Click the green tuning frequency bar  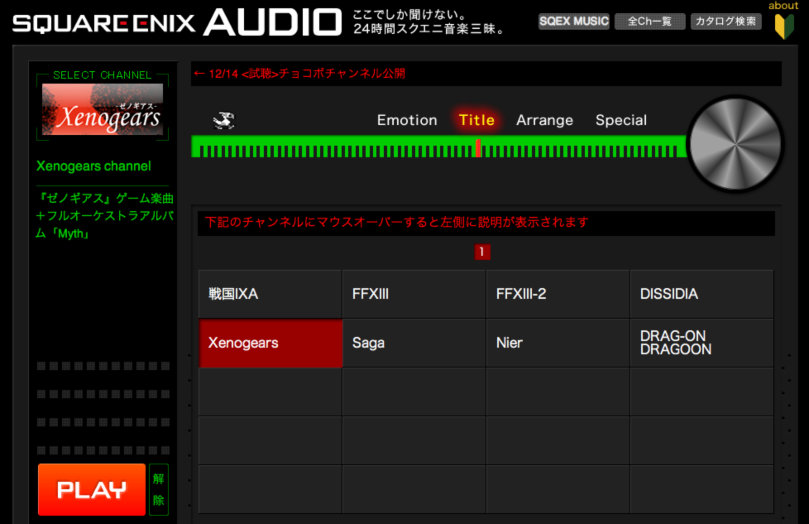pyautogui.click(x=439, y=146)
